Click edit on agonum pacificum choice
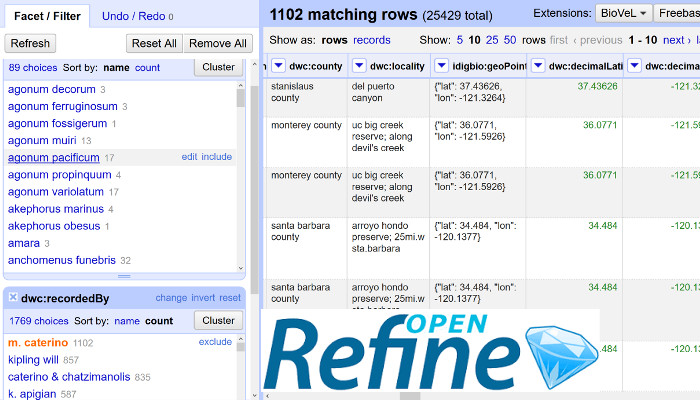700x400 pixels. pyautogui.click(x=189, y=157)
